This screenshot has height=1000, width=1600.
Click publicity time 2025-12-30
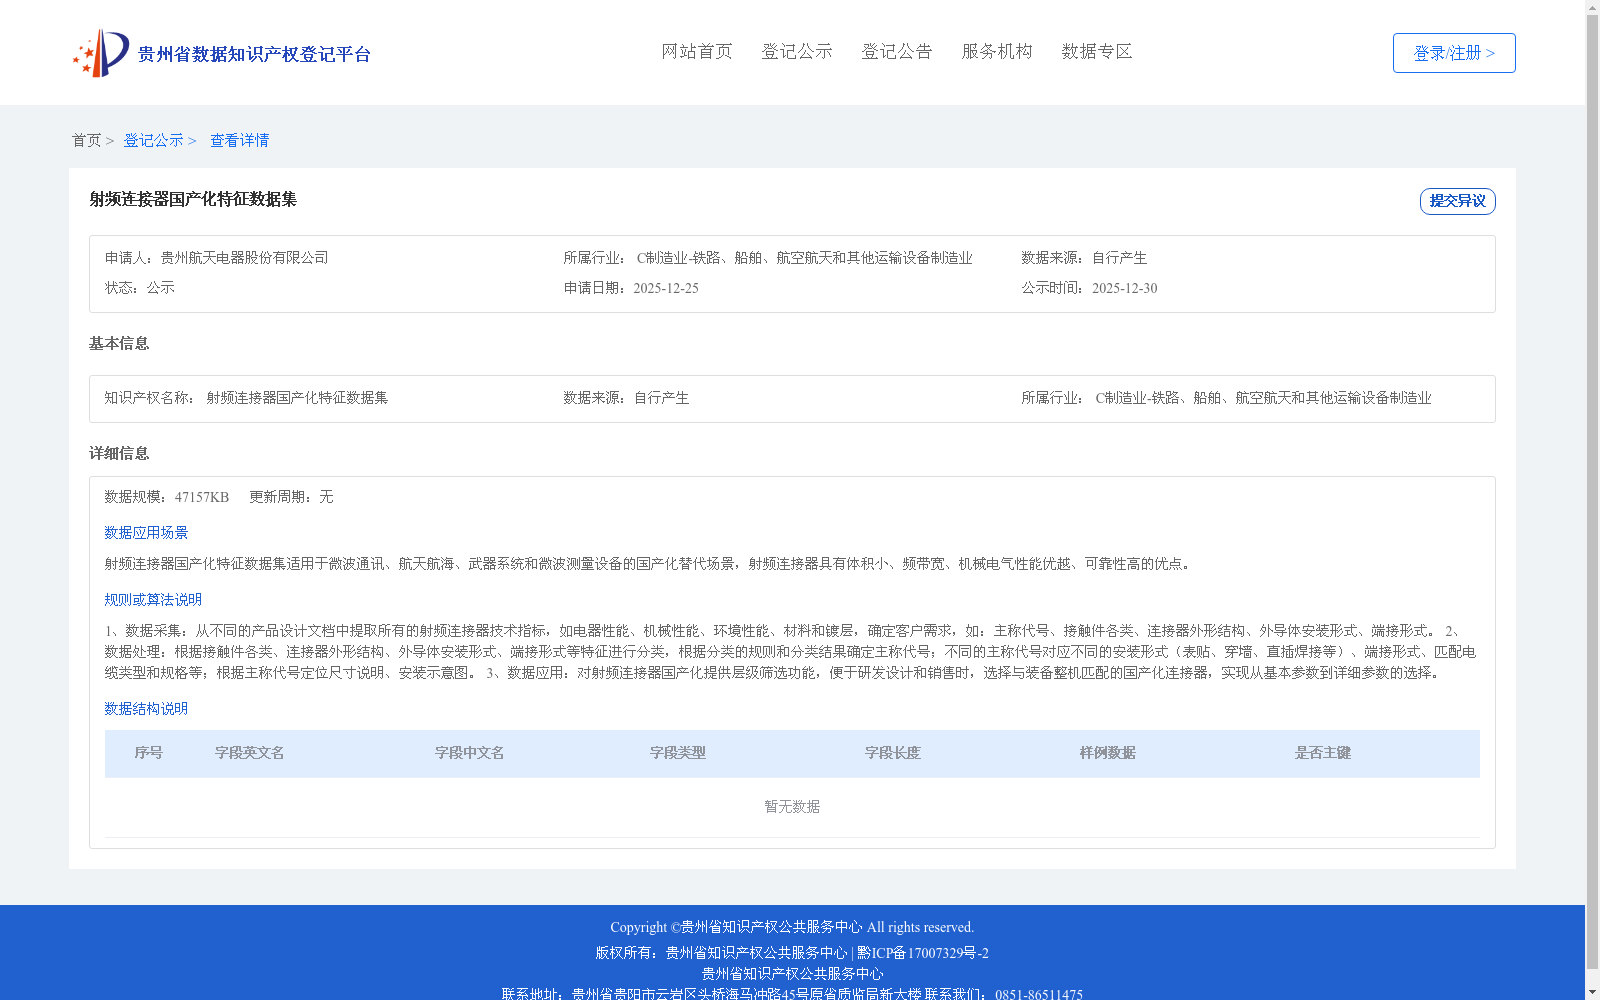tap(1124, 289)
